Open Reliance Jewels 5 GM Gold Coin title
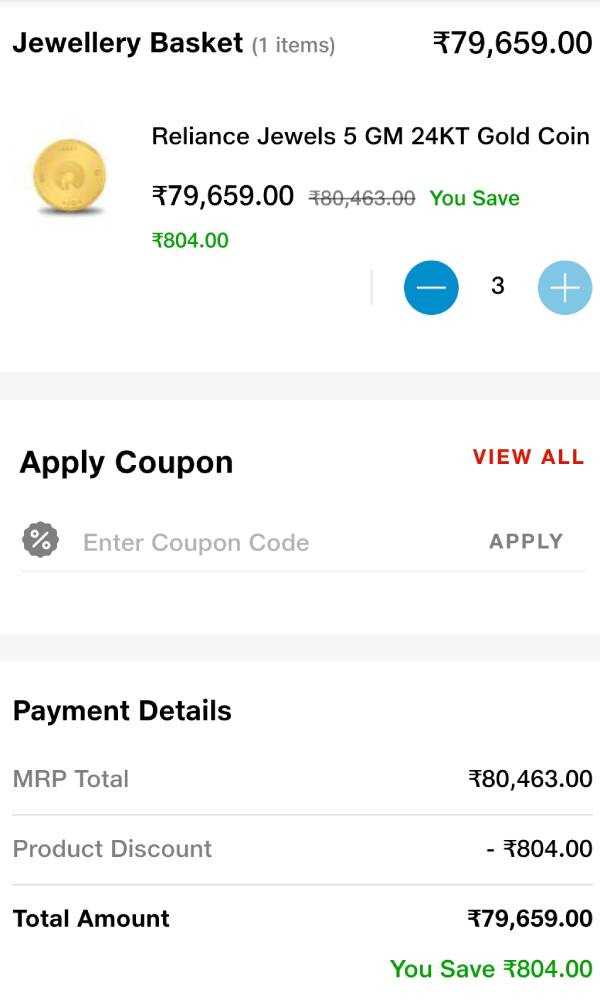The height and width of the screenshot is (1000, 600). click(370, 136)
